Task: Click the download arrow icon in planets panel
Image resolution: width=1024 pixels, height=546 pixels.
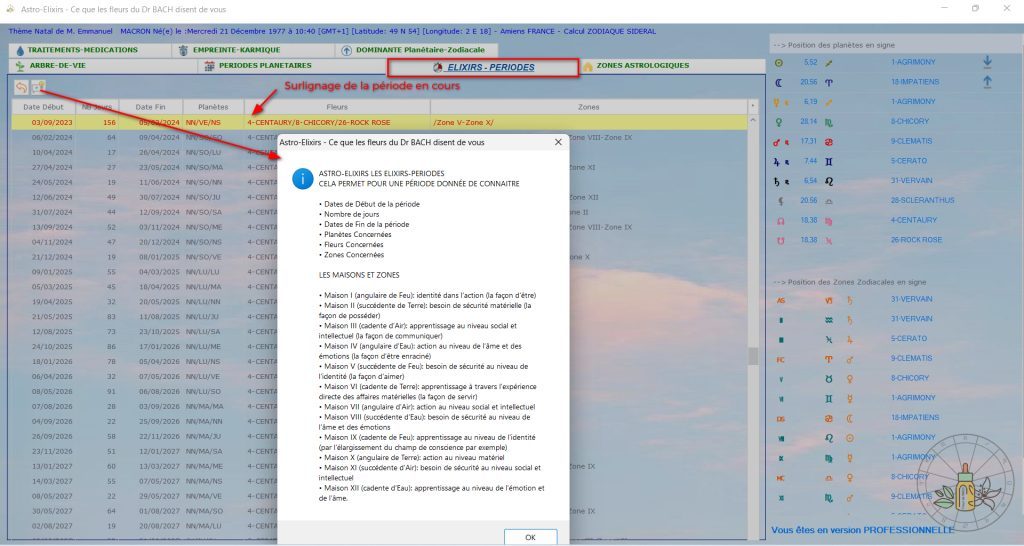Action: [988, 62]
